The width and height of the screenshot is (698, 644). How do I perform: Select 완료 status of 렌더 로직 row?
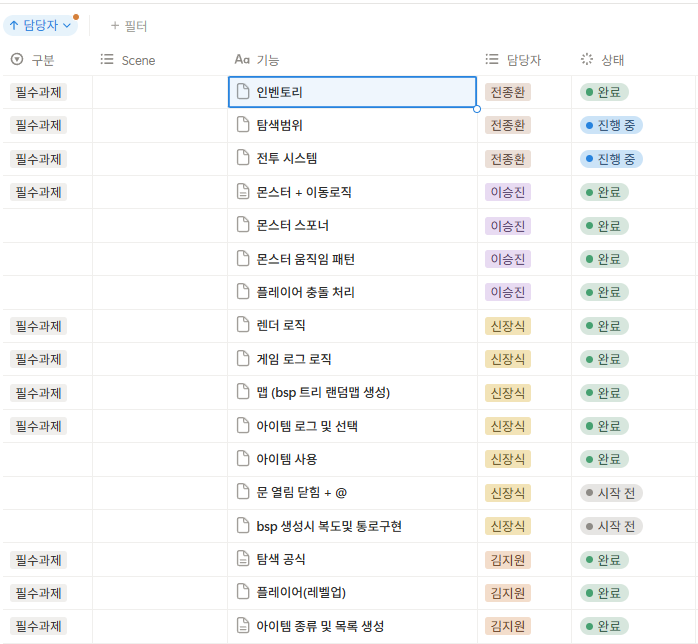pyautogui.click(x=604, y=326)
